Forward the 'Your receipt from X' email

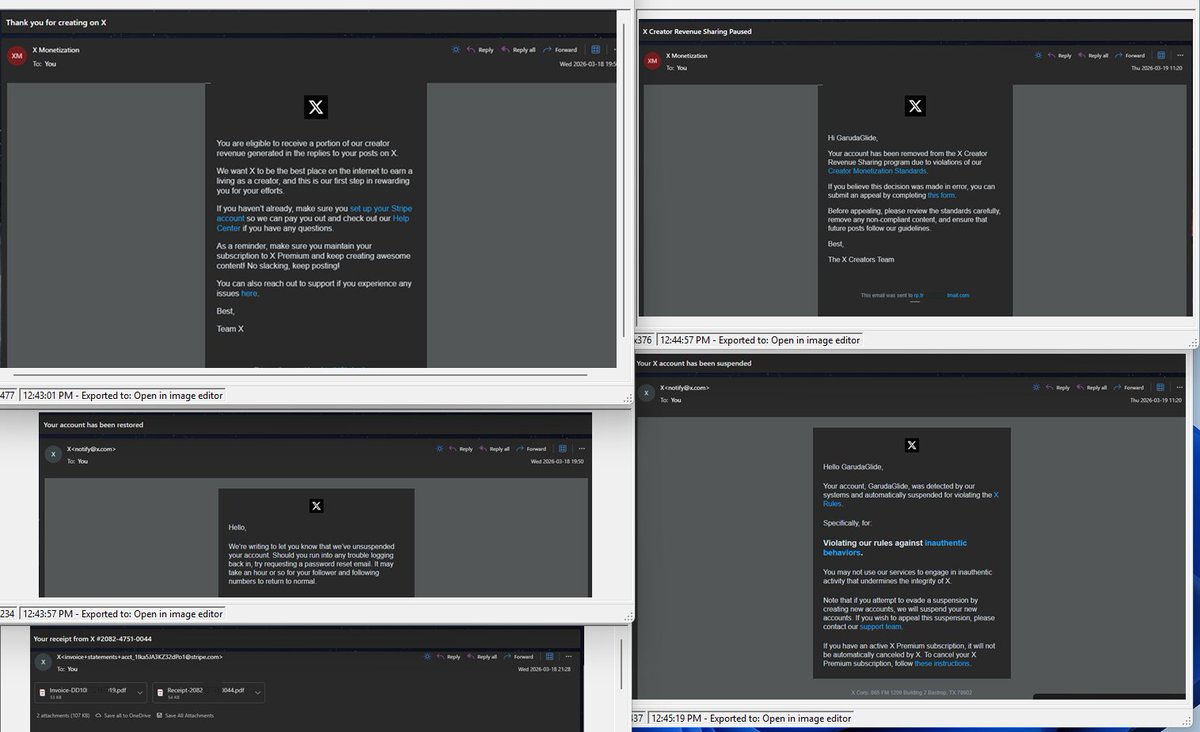(x=519, y=657)
